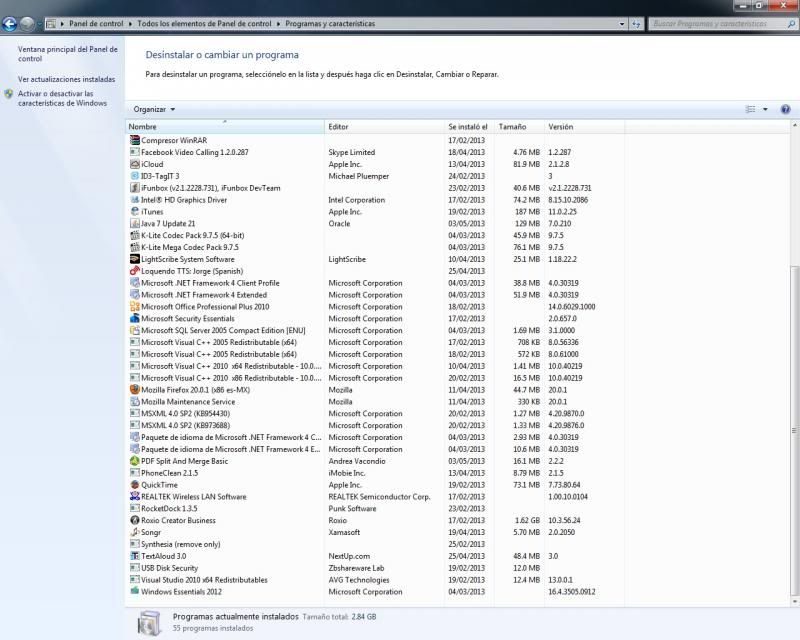
Task: Select Microsoft .NET Framework 4 Extended
Action: point(375,294)
